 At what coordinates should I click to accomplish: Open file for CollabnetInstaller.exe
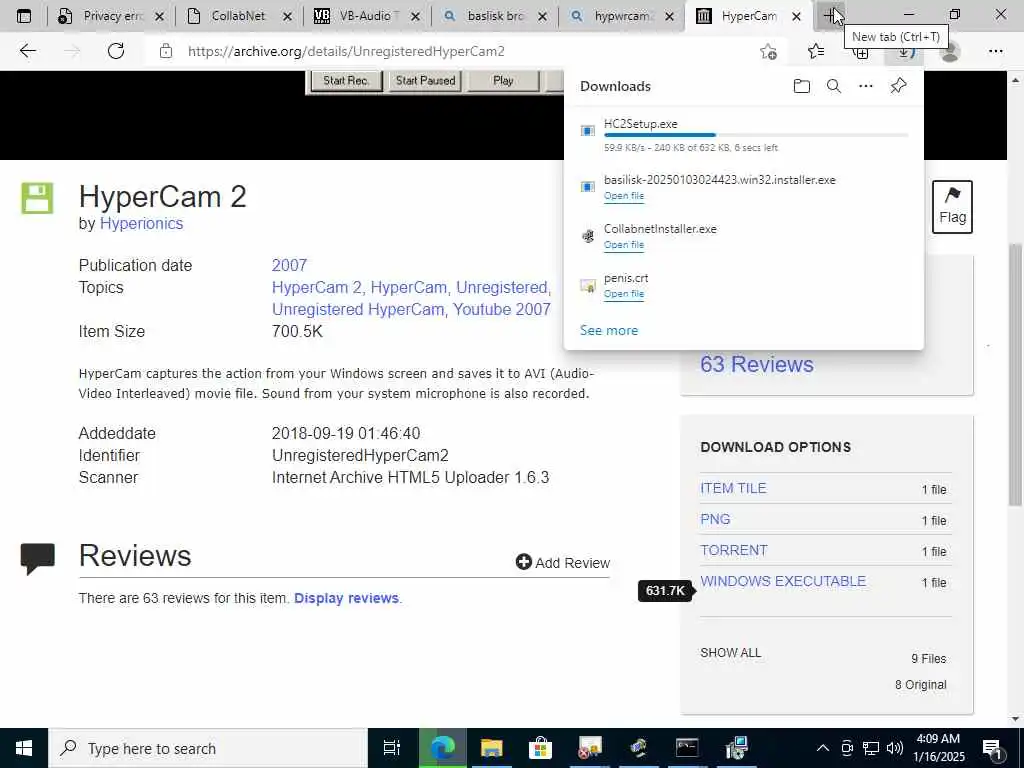pos(624,245)
